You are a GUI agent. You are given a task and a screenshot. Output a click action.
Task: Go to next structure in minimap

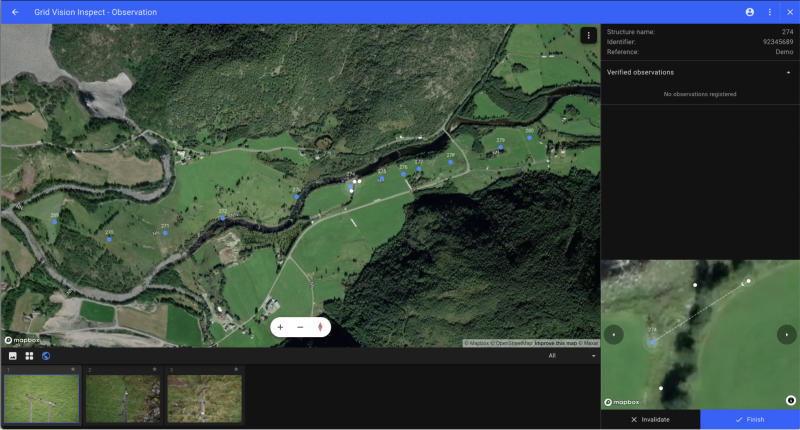click(x=786, y=335)
